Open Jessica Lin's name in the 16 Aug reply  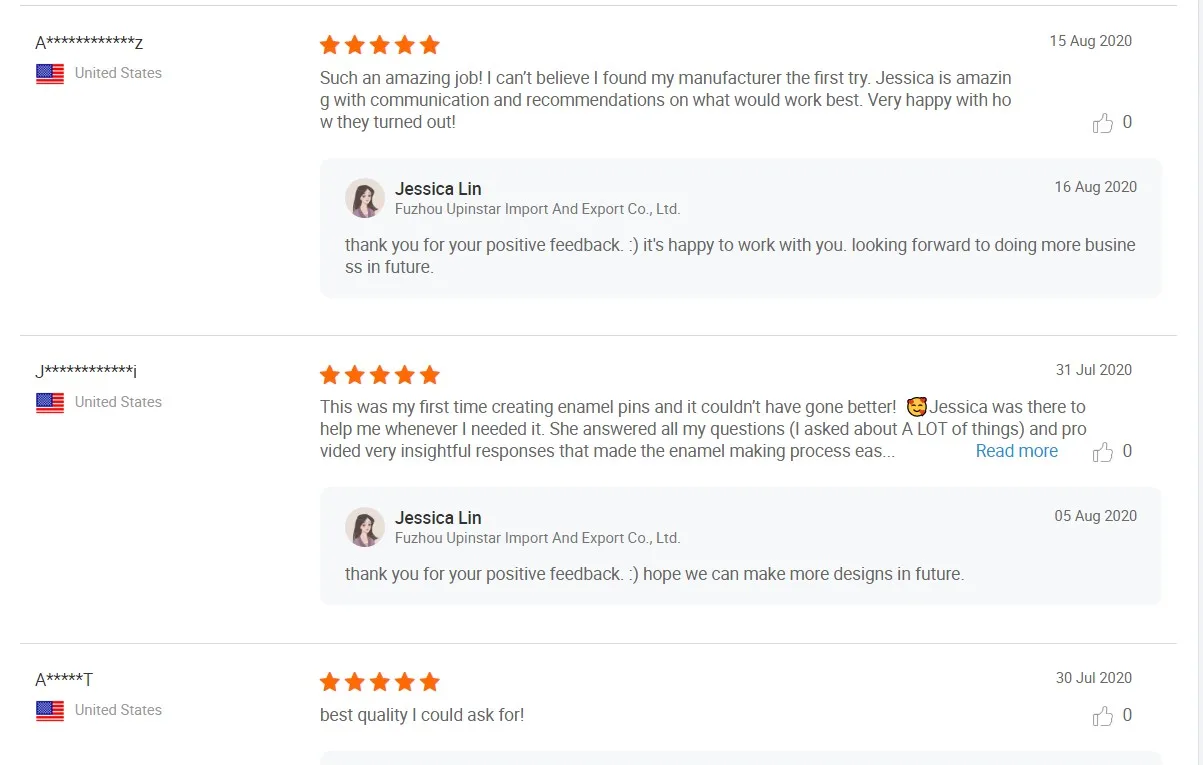pyautogui.click(x=438, y=189)
